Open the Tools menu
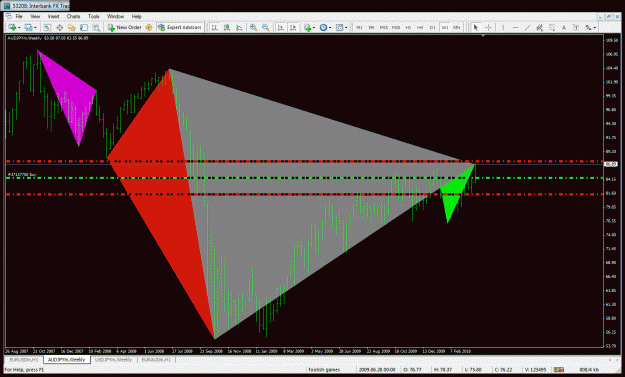 (94, 16)
